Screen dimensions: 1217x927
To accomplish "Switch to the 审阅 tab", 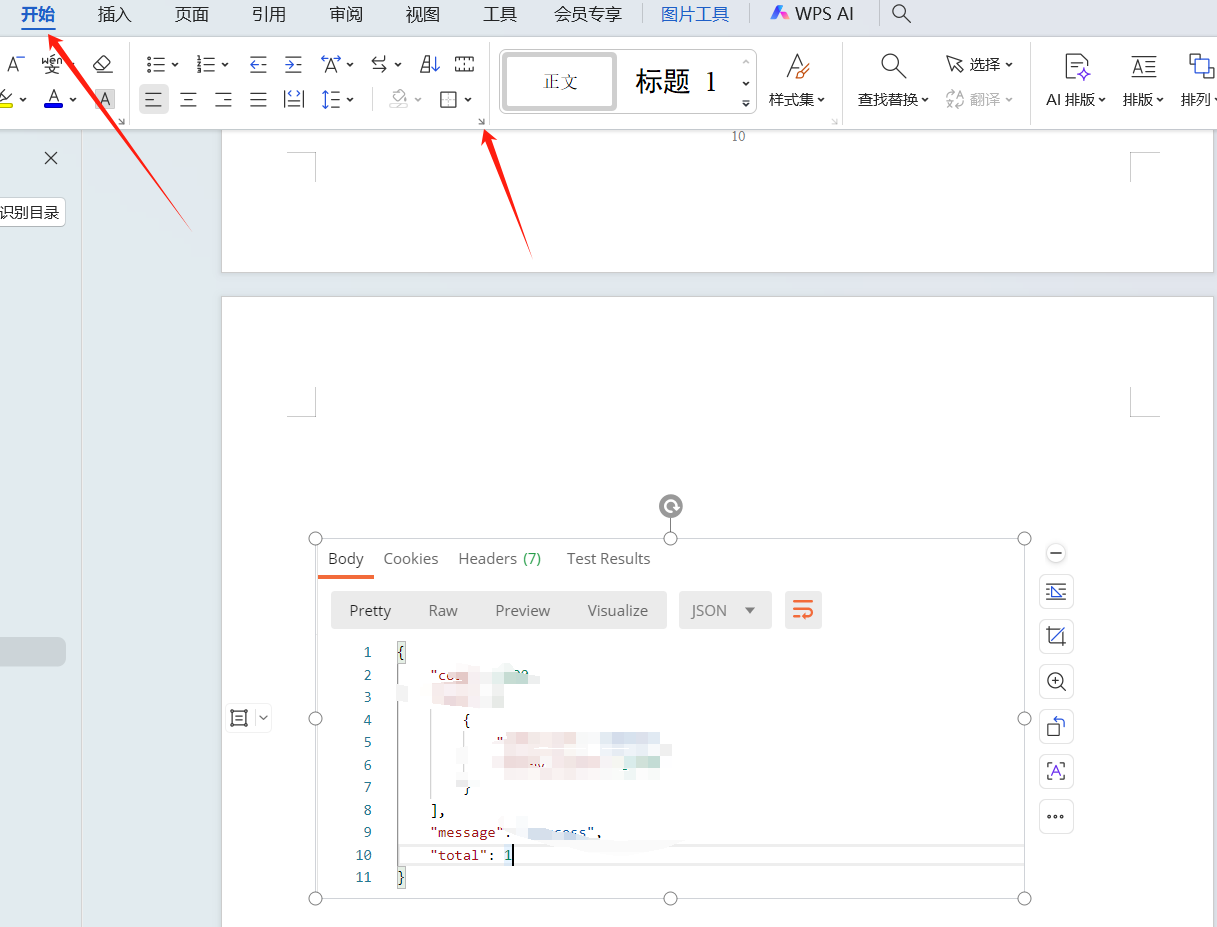I will pyautogui.click(x=346, y=14).
